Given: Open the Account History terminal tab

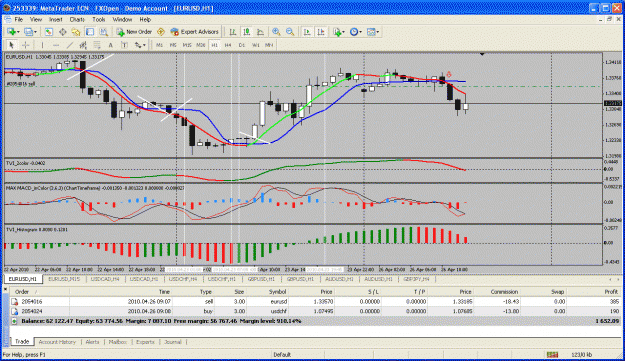Looking at the screenshot, I should 57,342.
